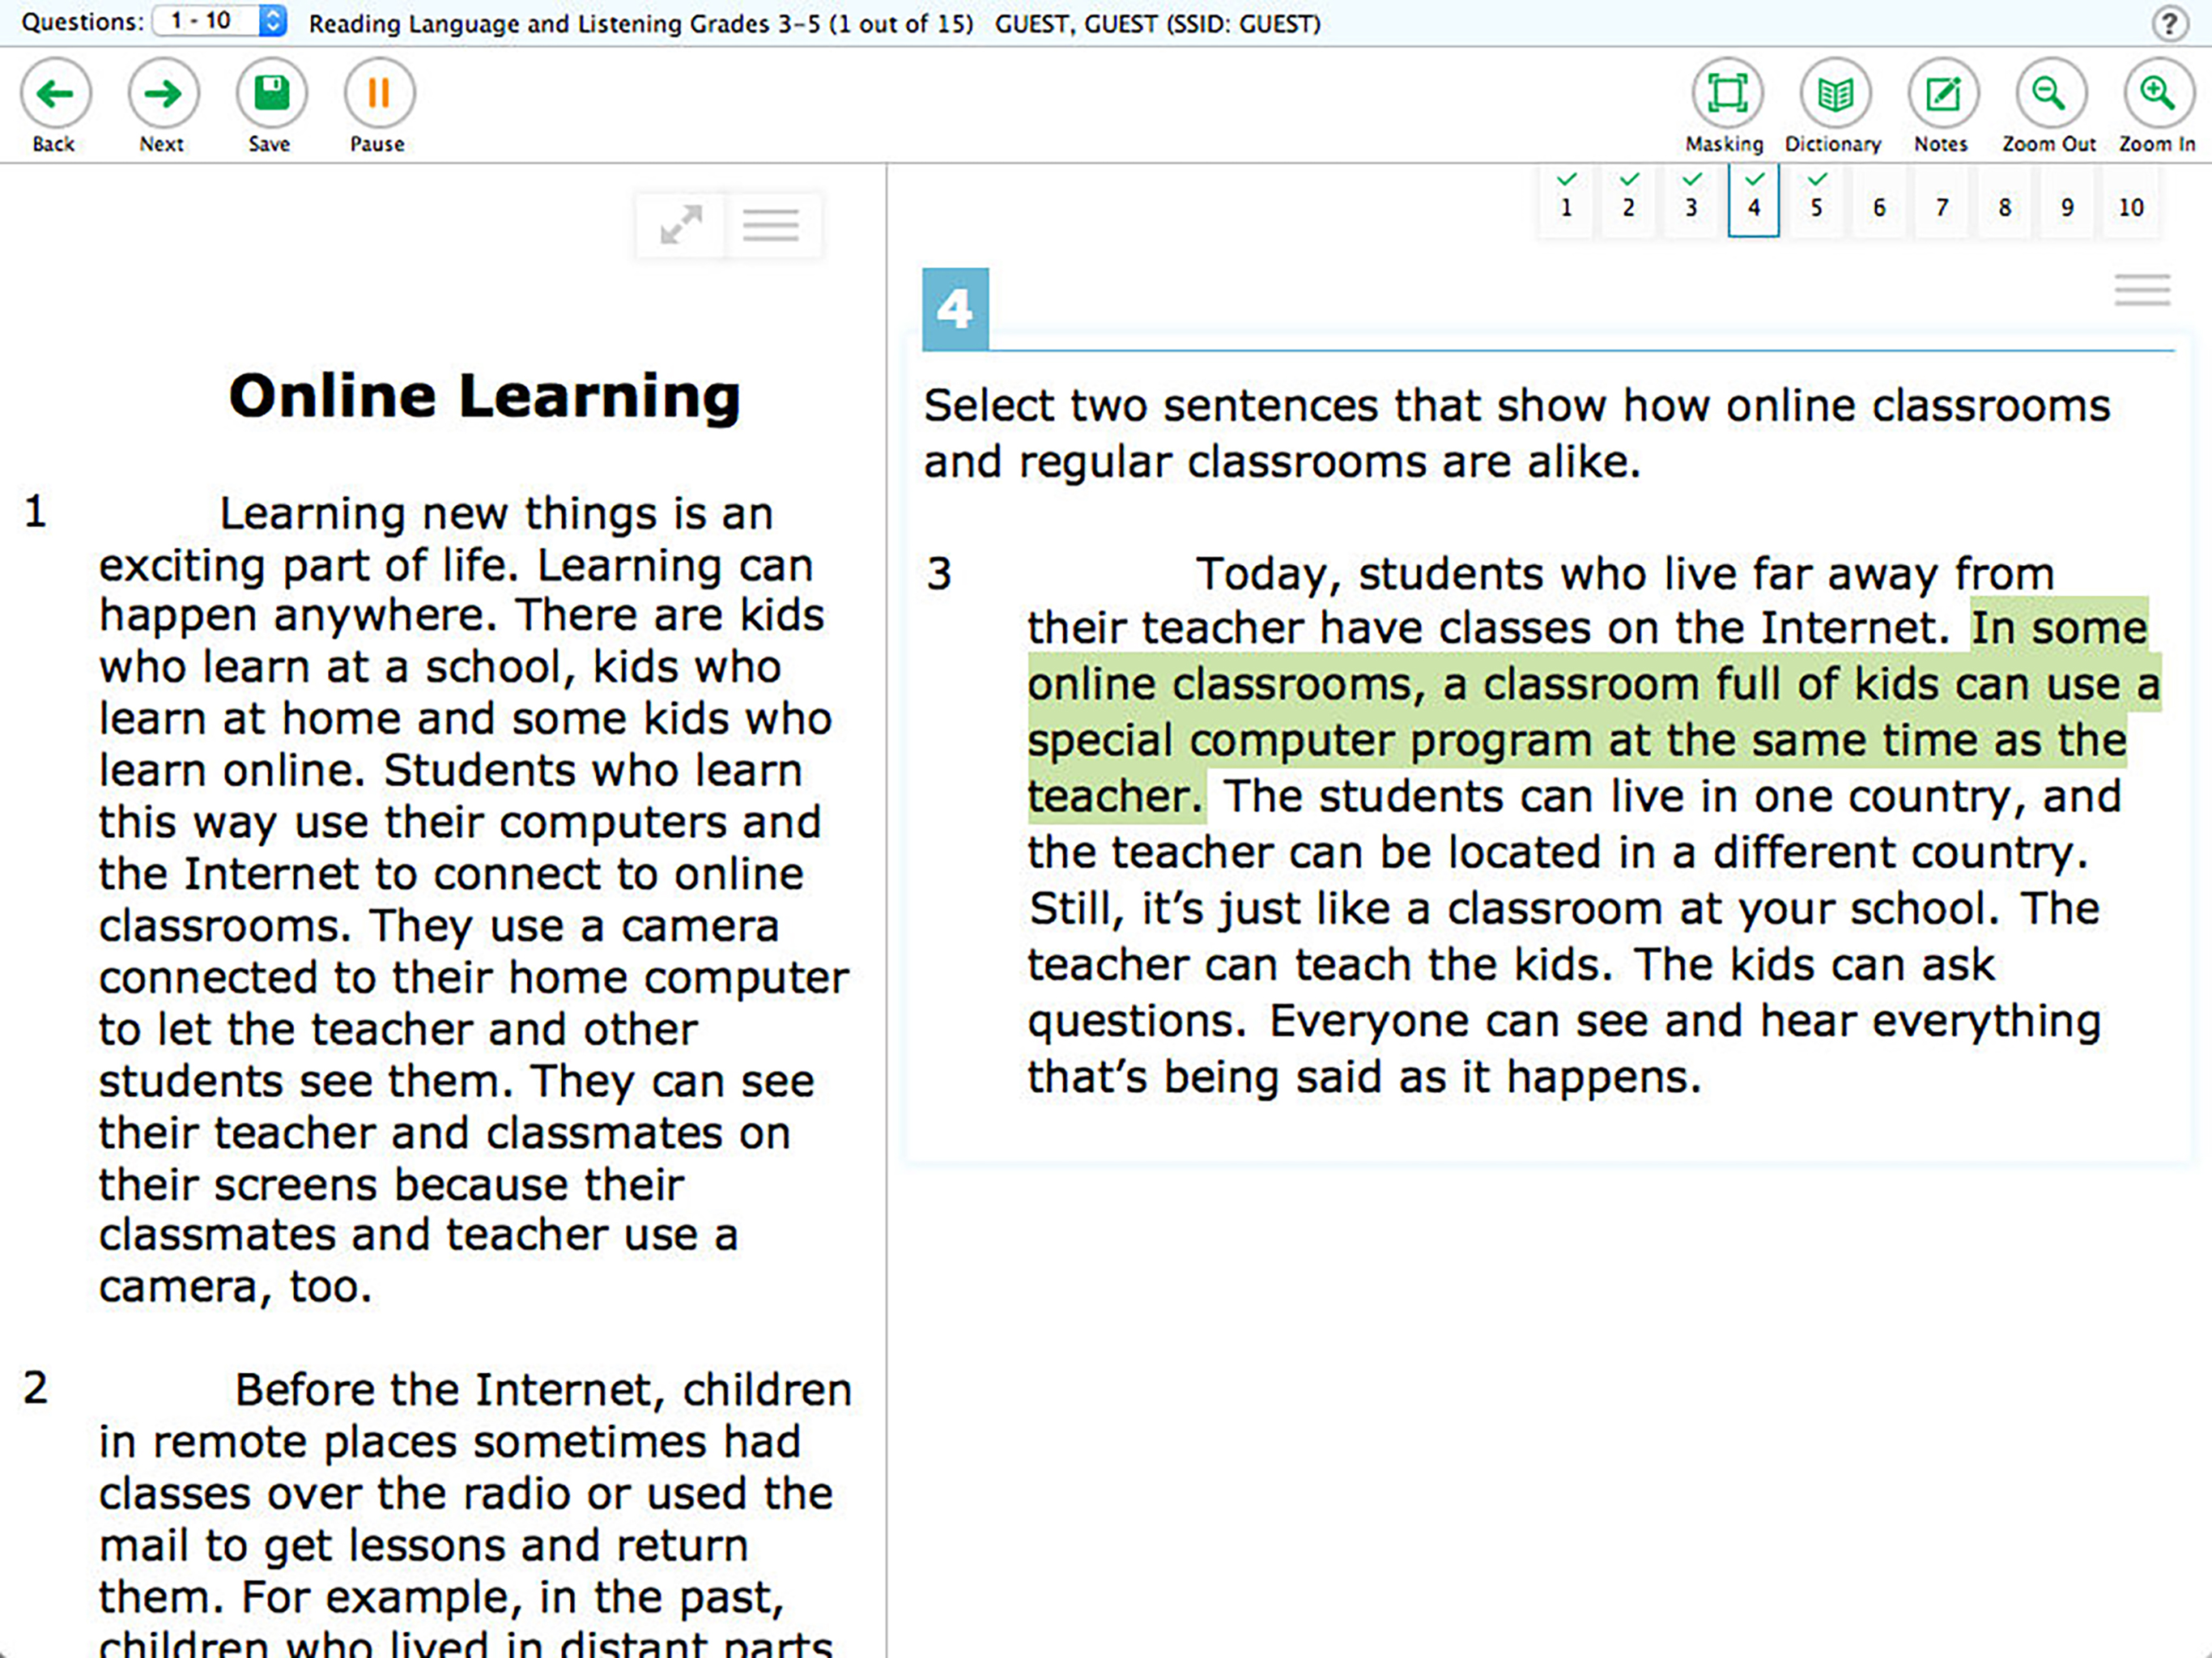This screenshot has width=2212, height=1658.
Task: Select sentence "Everyone can see and hear everything..."
Action: click(1564, 1048)
